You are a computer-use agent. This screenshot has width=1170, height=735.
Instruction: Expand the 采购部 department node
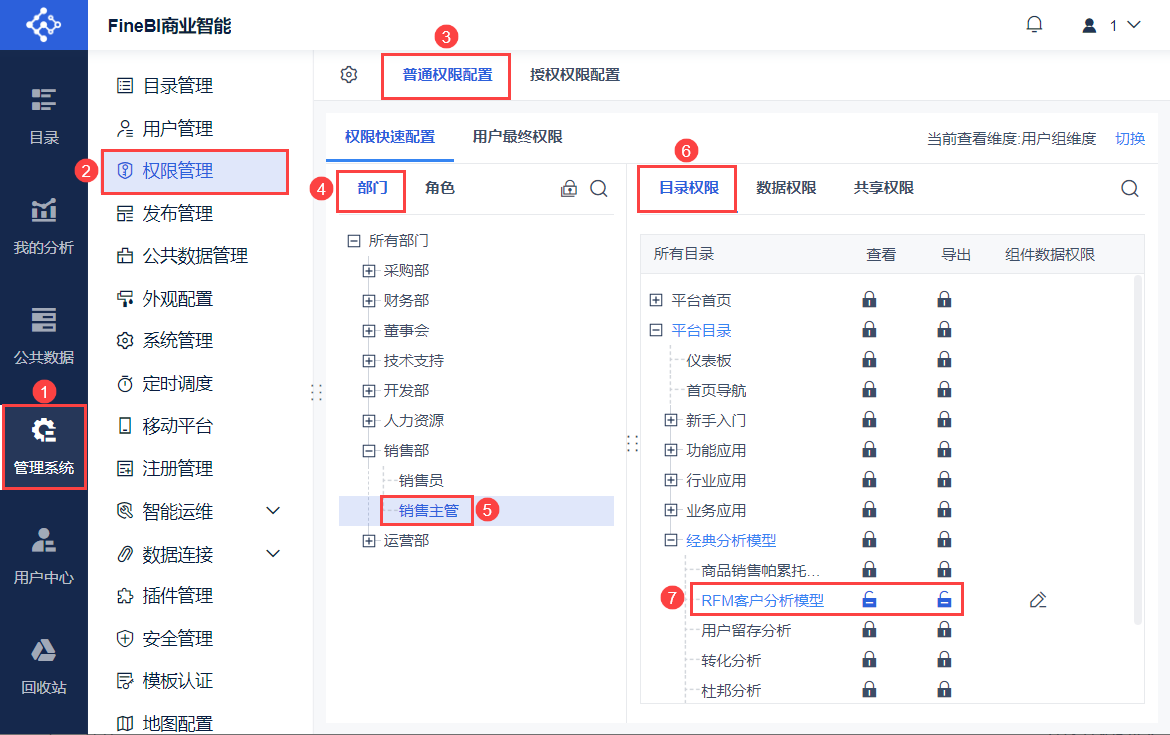(369, 271)
